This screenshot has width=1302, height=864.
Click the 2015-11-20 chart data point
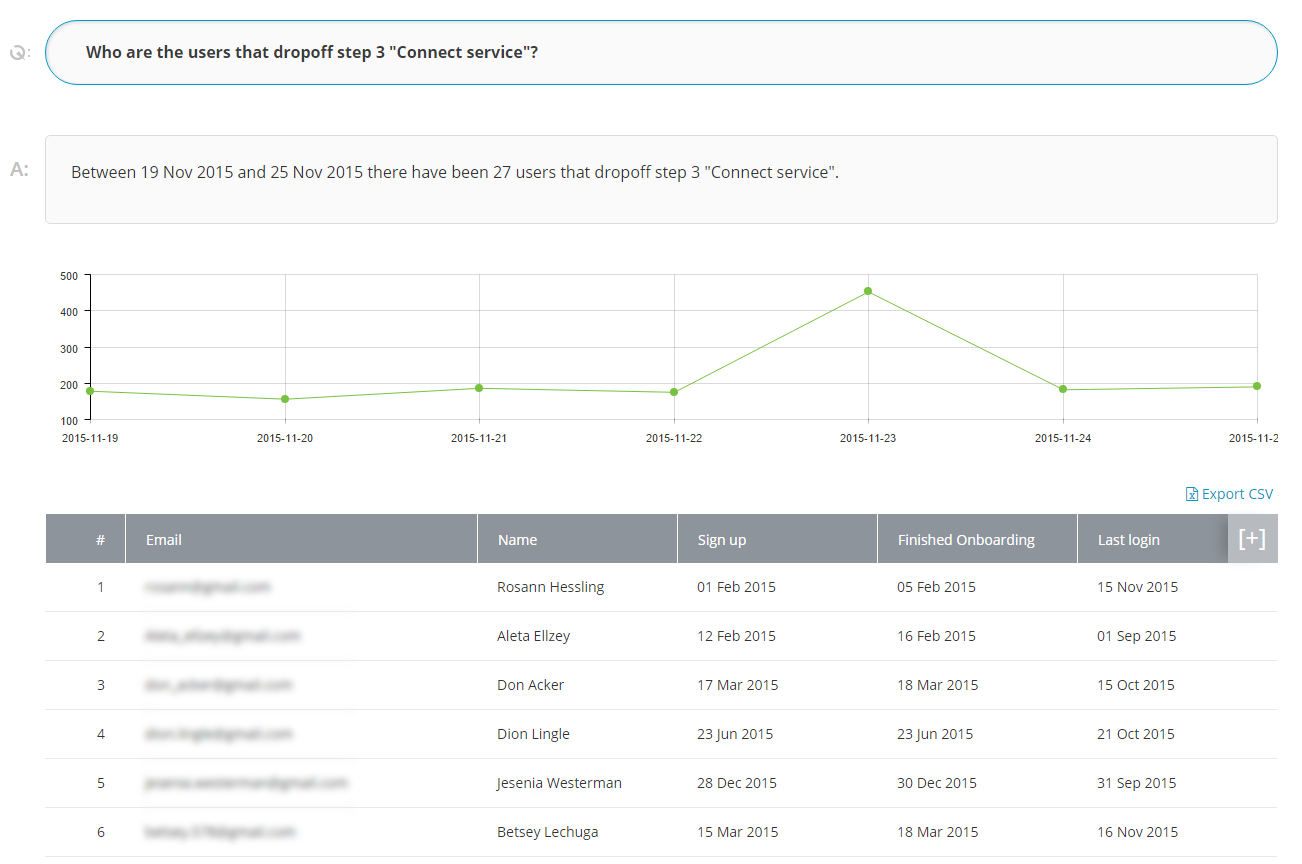coord(285,399)
